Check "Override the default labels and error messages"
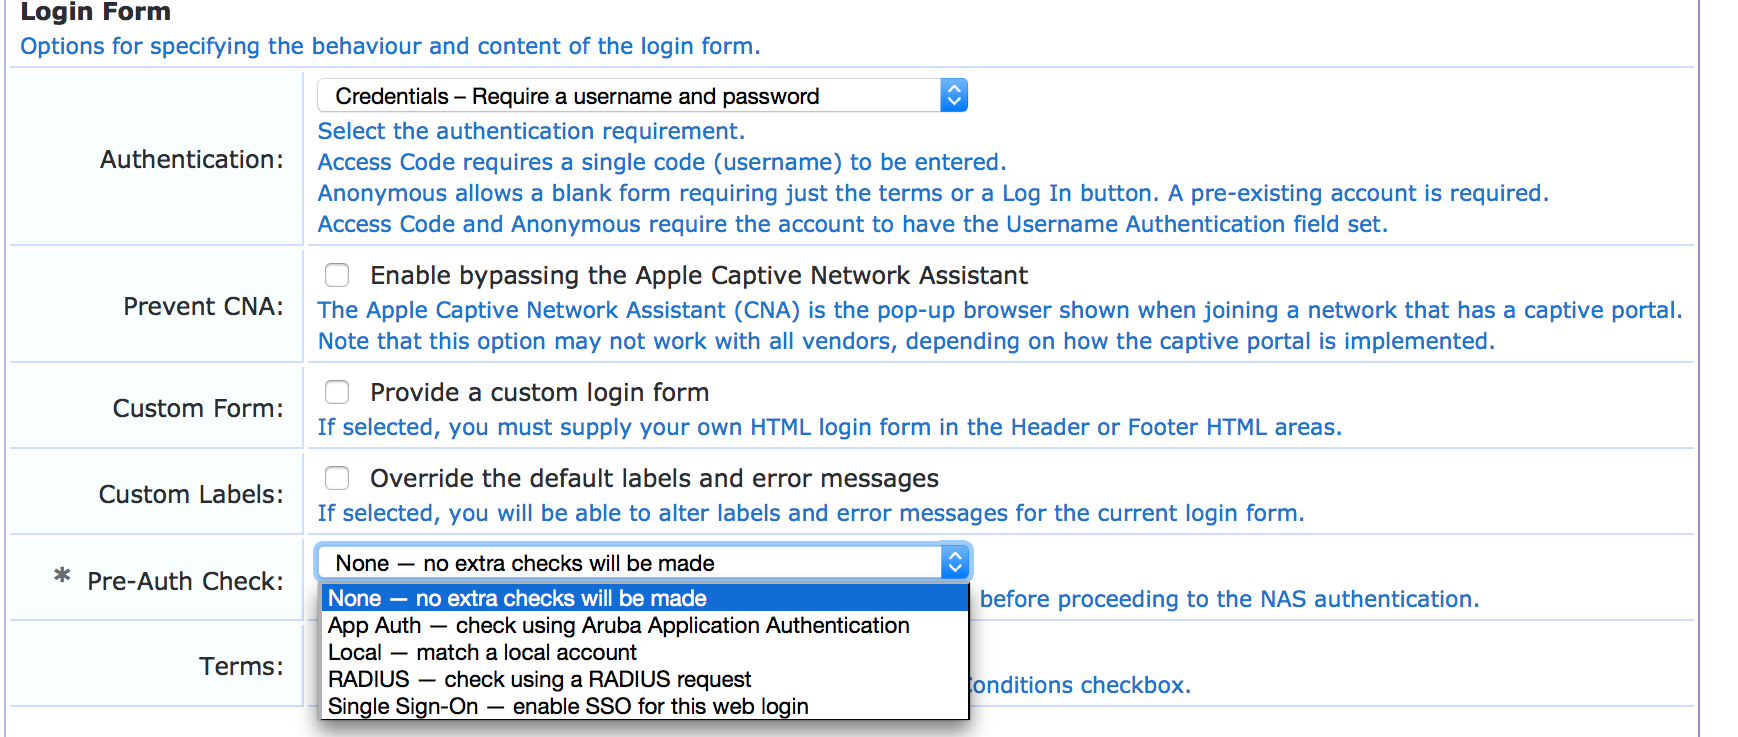The height and width of the screenshot is (737, 1738). click(x=337, y=478)
